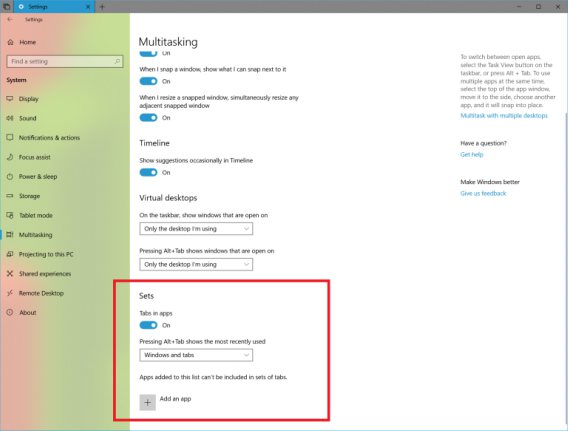568x431 pixels.
Task: Click the plus icon to add an app
Action: click(x=147, y=402)
